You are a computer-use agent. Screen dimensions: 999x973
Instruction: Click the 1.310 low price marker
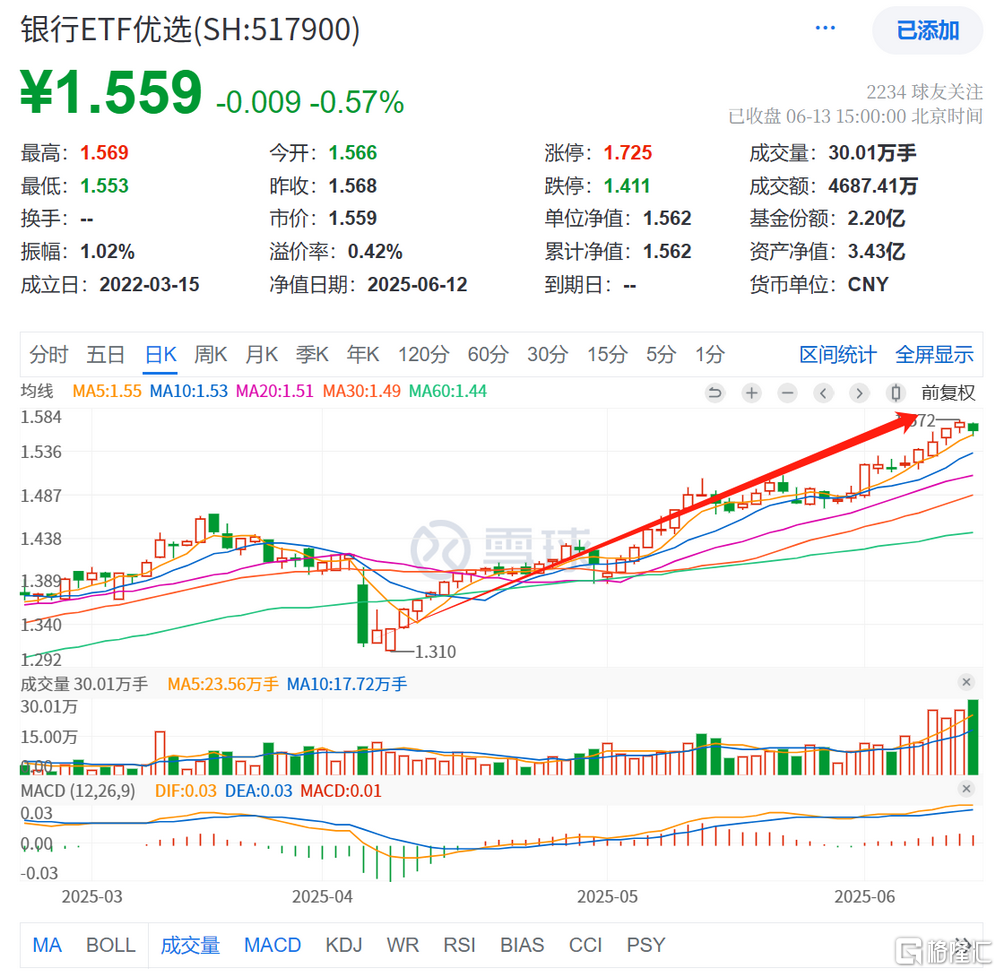pyautogui.click(x=435, y=652)
